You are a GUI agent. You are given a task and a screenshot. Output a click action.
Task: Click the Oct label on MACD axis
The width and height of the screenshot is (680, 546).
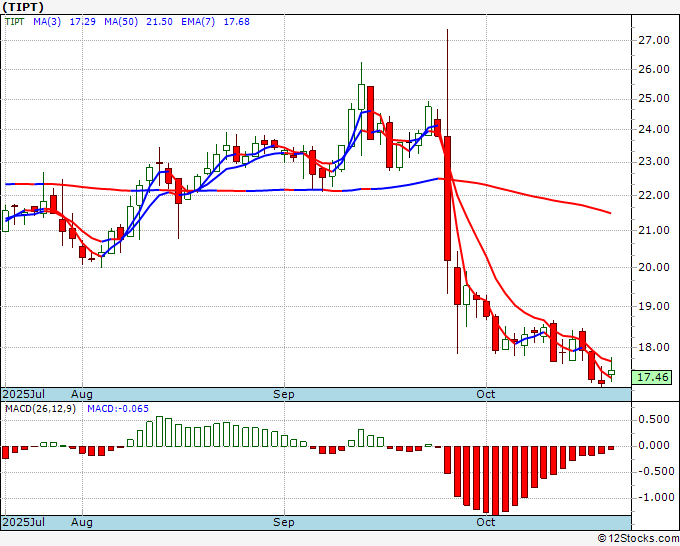click(x=486, y=522)
